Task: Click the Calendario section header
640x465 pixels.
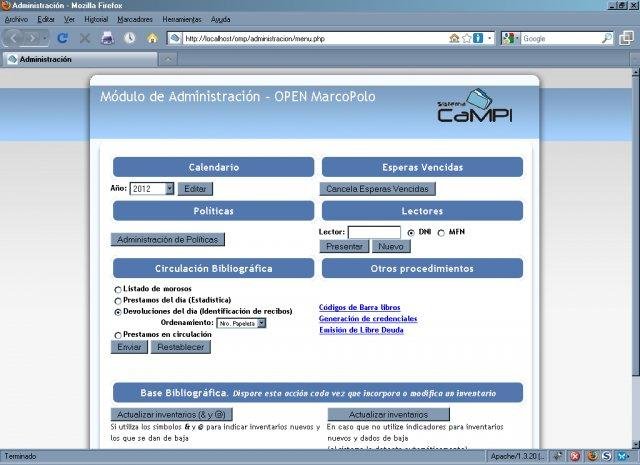Action: coord(213,167)
